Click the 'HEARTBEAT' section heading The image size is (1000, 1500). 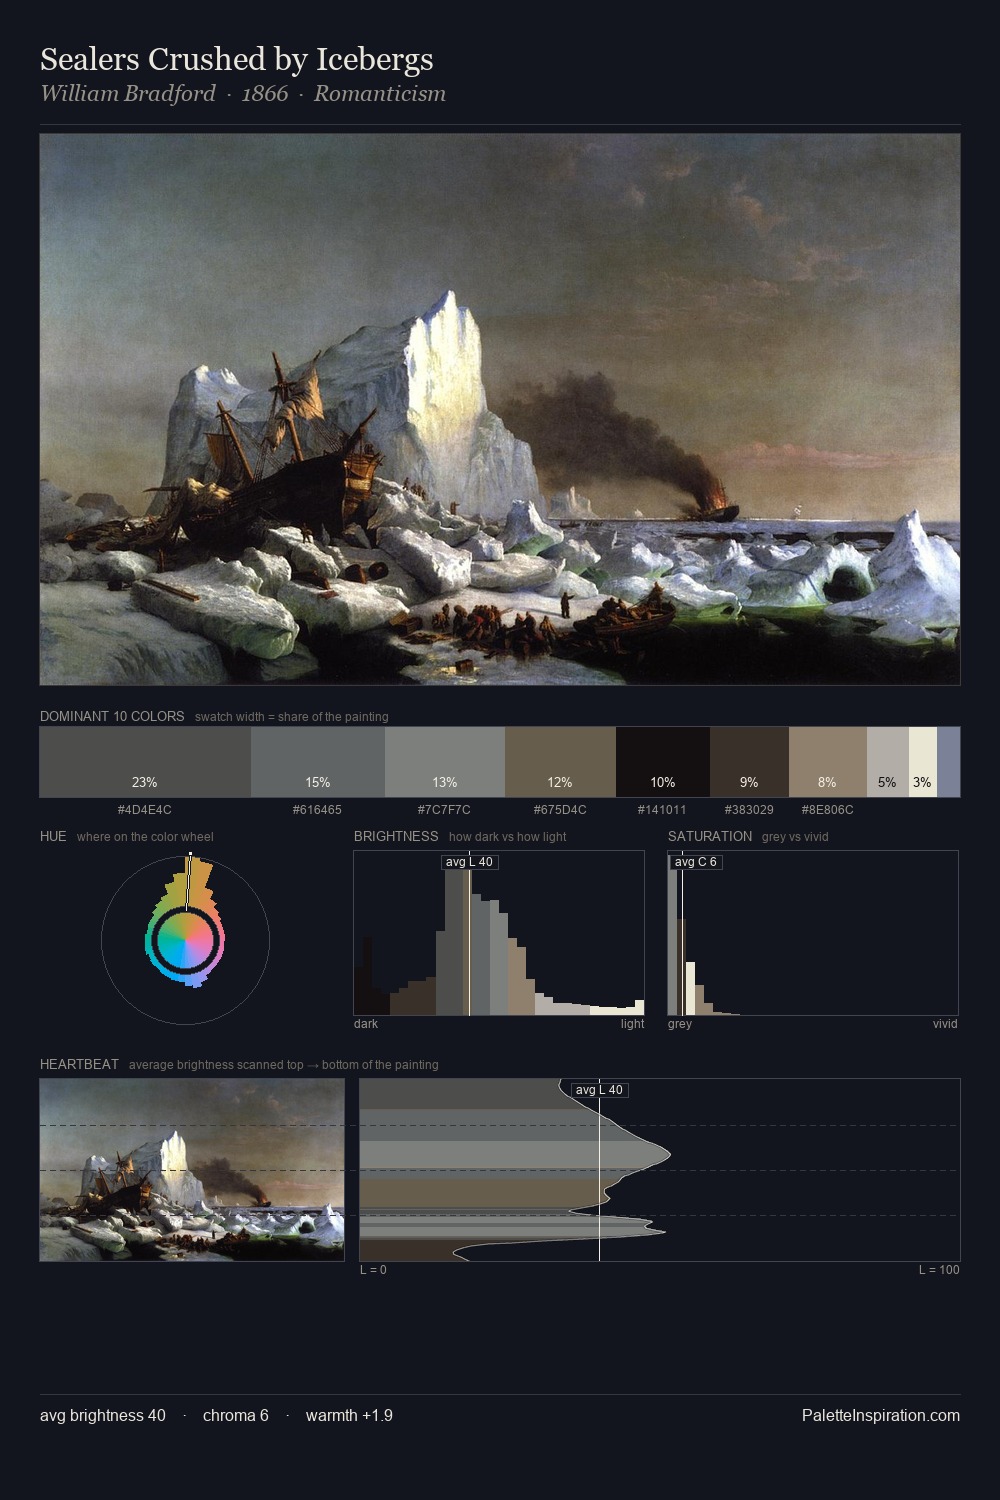(x=79, y=1065)
